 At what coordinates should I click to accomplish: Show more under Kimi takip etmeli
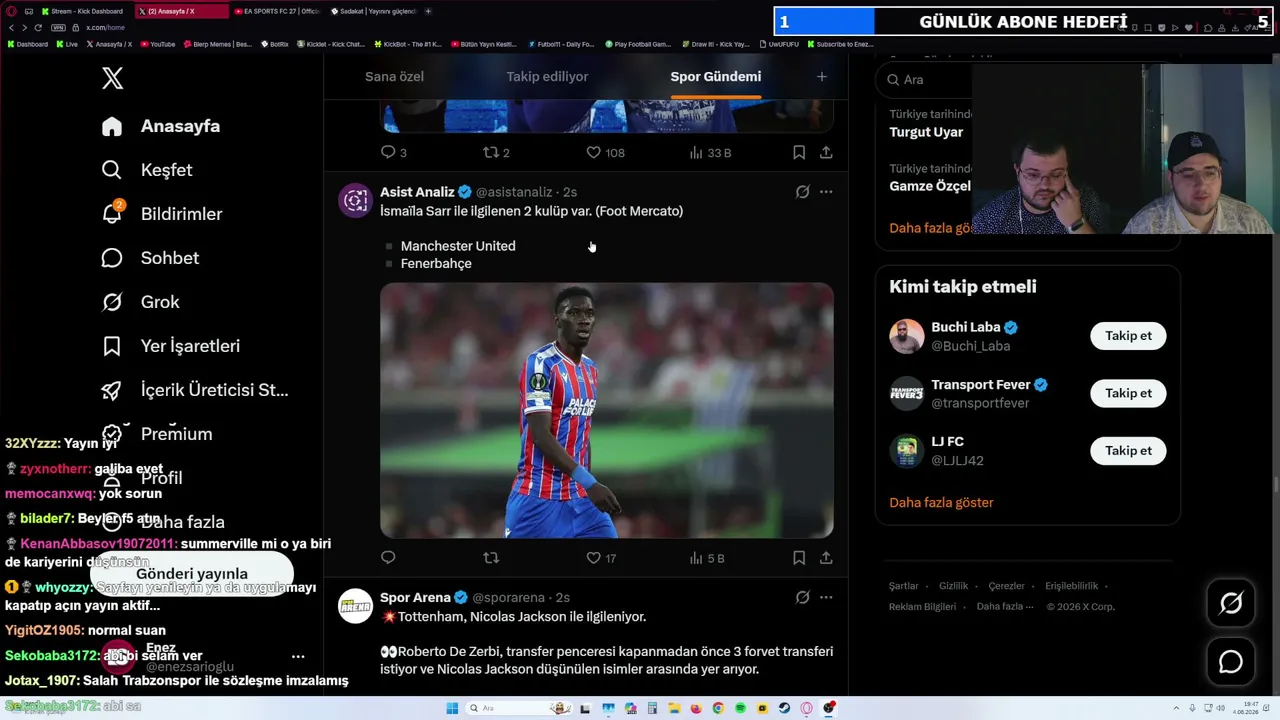click(941, 503)
